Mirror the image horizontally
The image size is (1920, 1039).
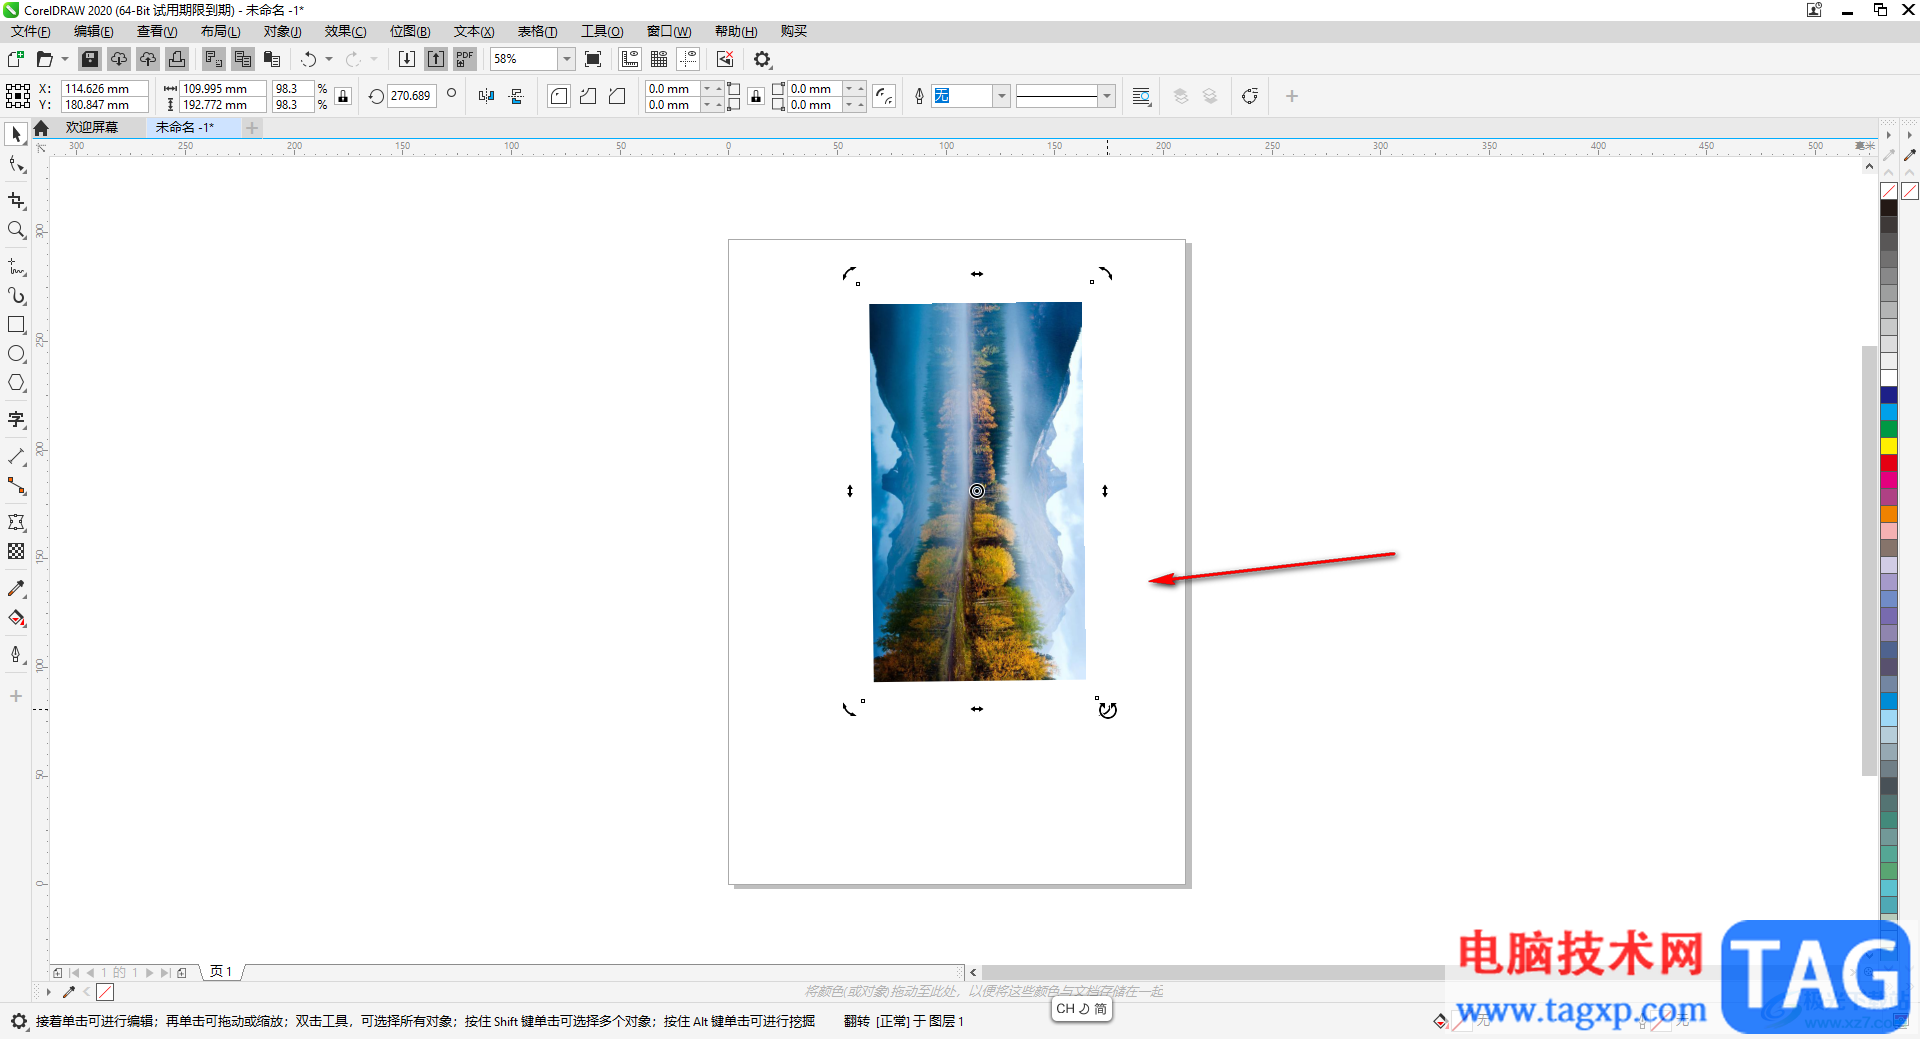click(x=487, y=96)
